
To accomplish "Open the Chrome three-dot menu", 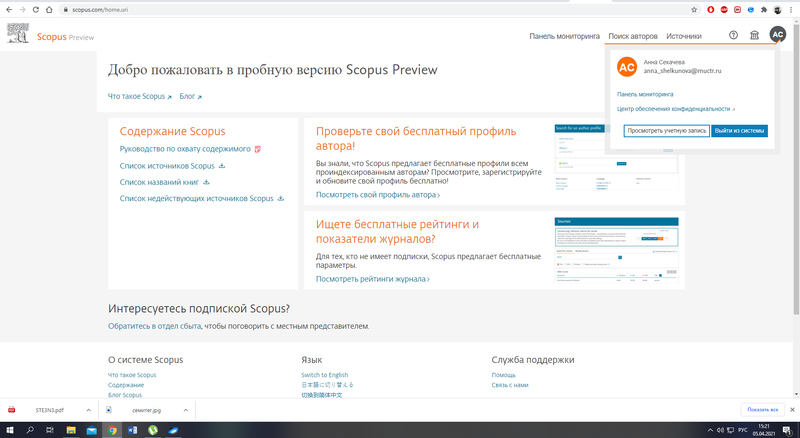I will point(791,9).
